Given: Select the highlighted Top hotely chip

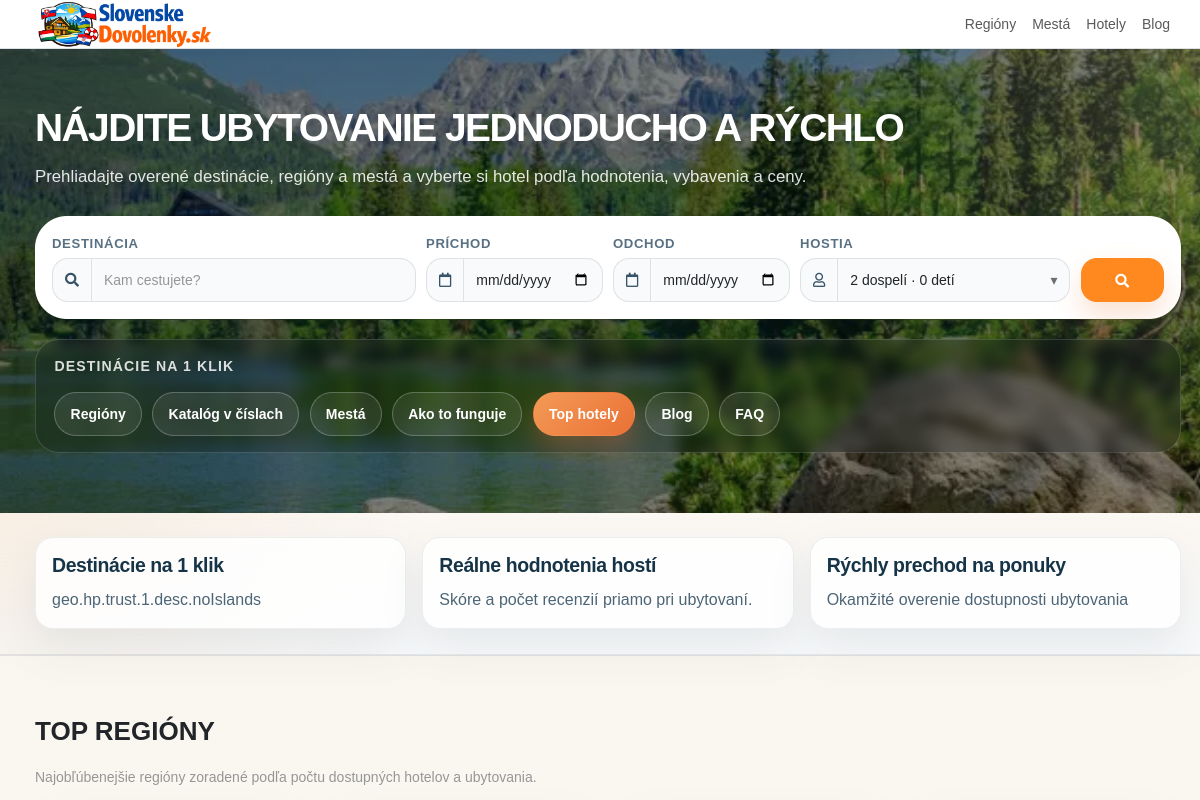Looking at the screenshot, I should tap(584, 414).
